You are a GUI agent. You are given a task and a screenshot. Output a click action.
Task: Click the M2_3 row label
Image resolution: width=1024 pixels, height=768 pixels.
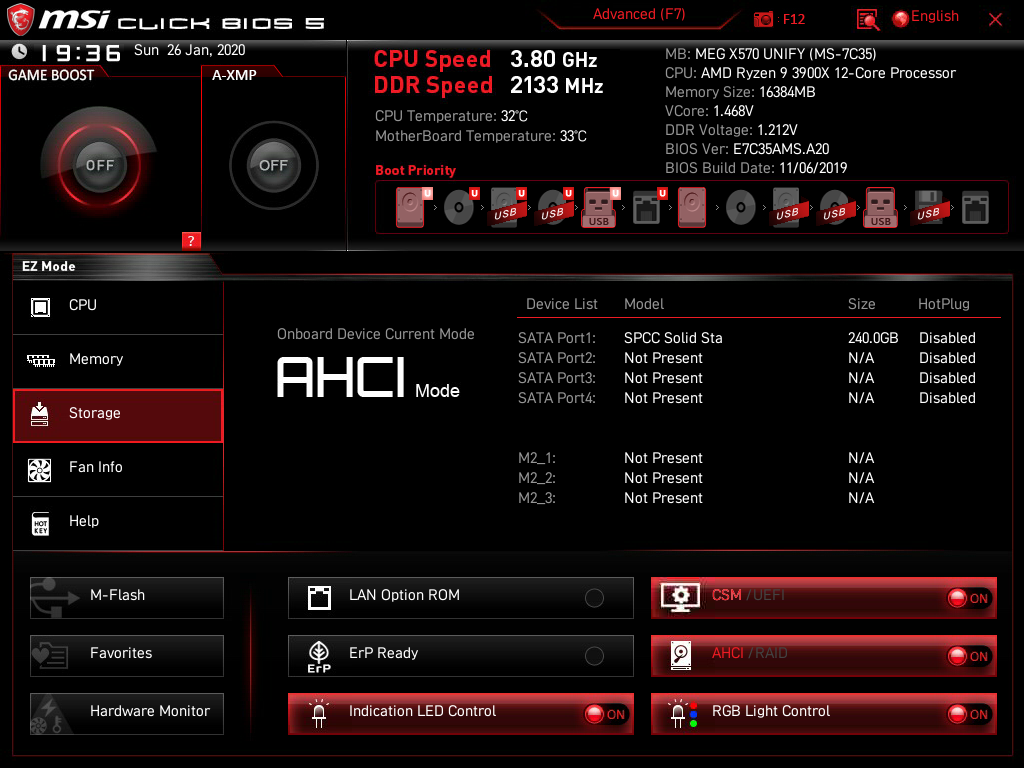pos(537,498)
